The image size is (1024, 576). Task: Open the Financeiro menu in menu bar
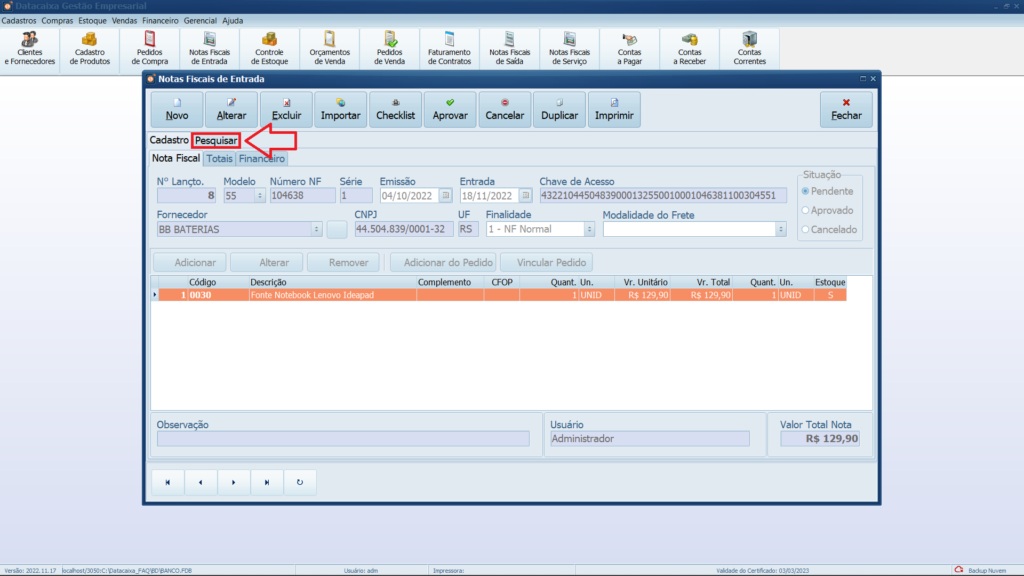pos(160,20)
